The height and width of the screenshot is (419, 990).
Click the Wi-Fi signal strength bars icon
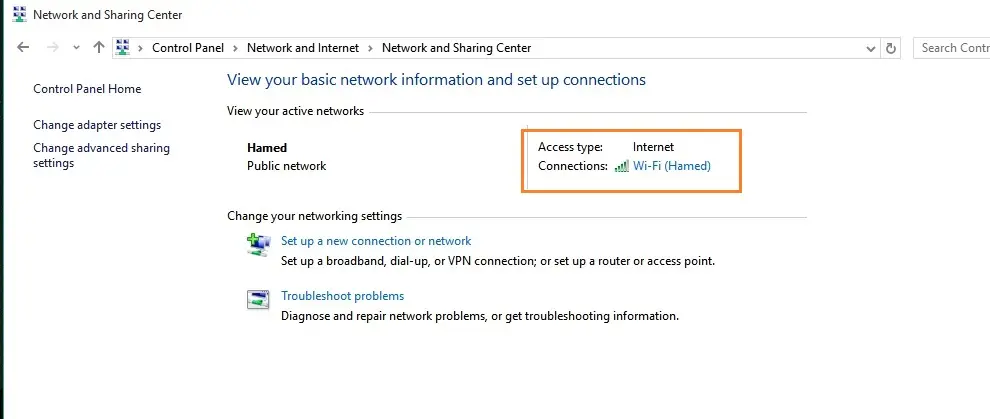coord(621,167)
